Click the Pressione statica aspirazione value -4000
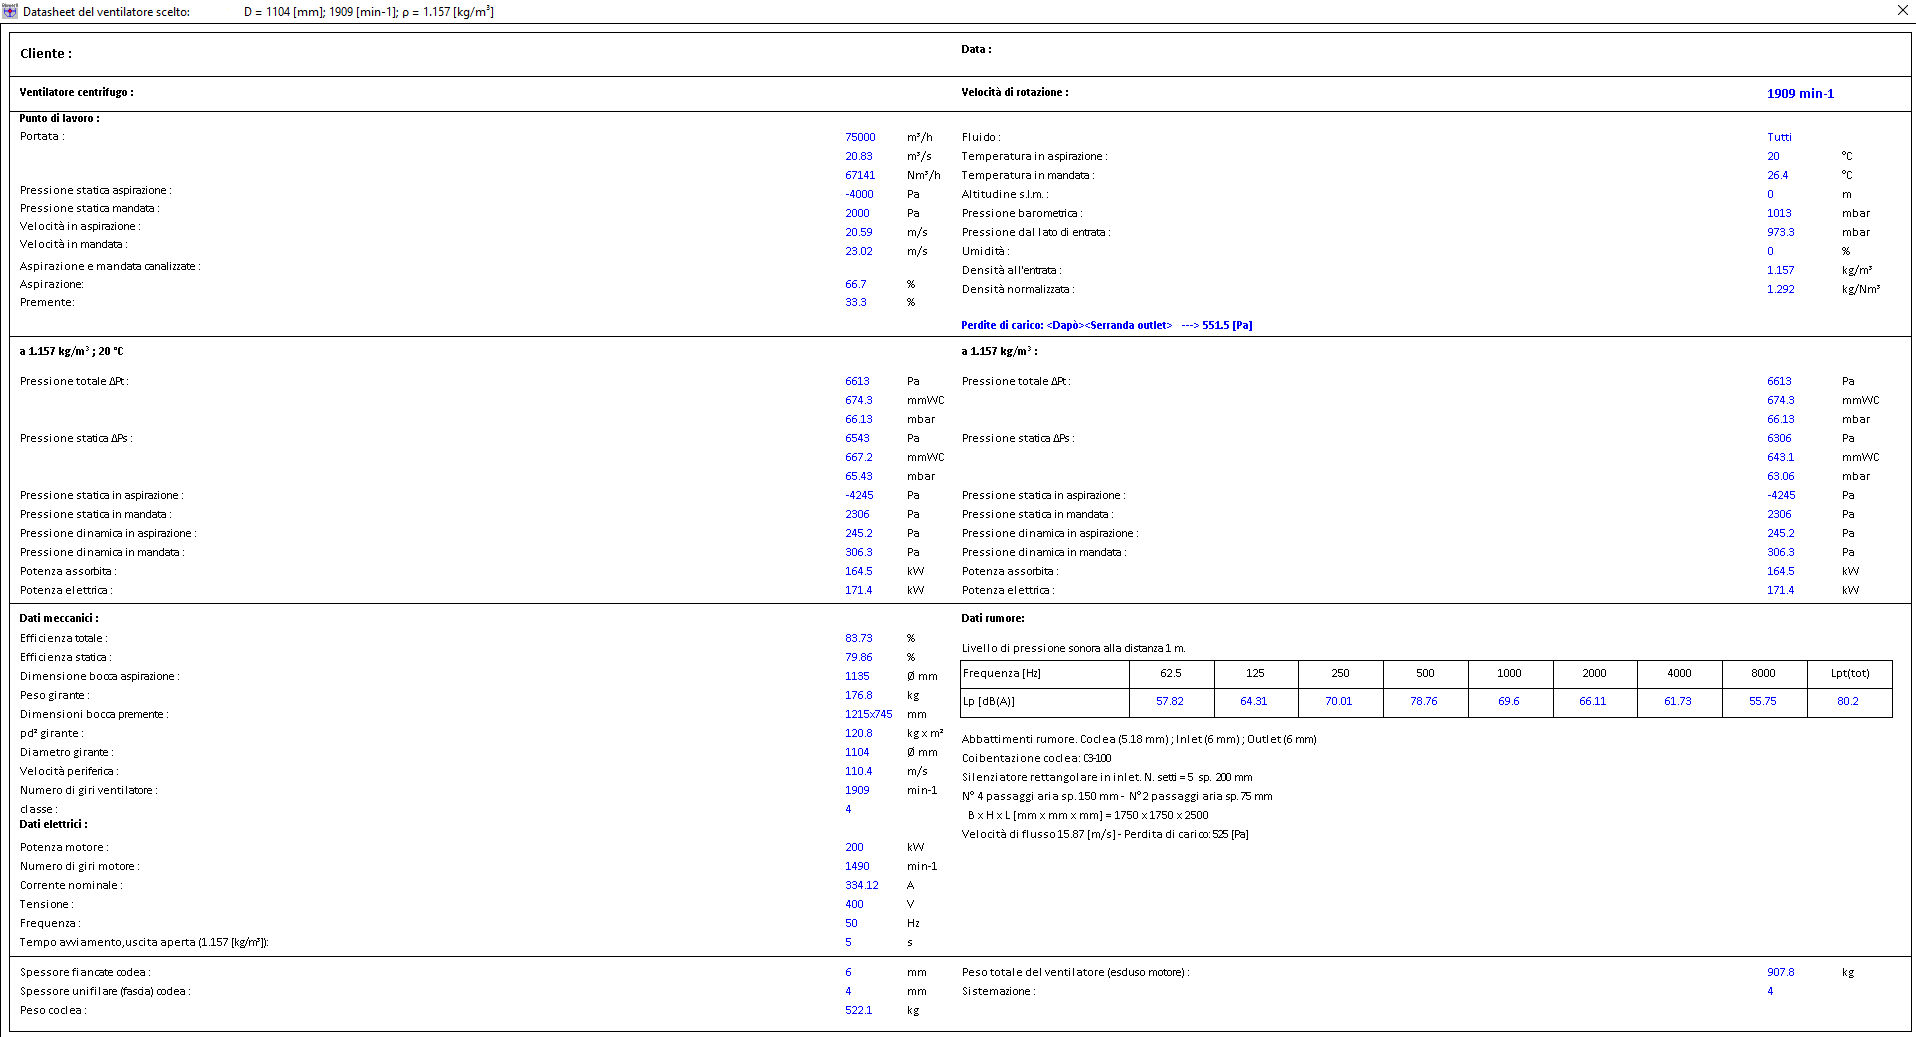The image size is (1916, 1037). click(x=858, y=194)
